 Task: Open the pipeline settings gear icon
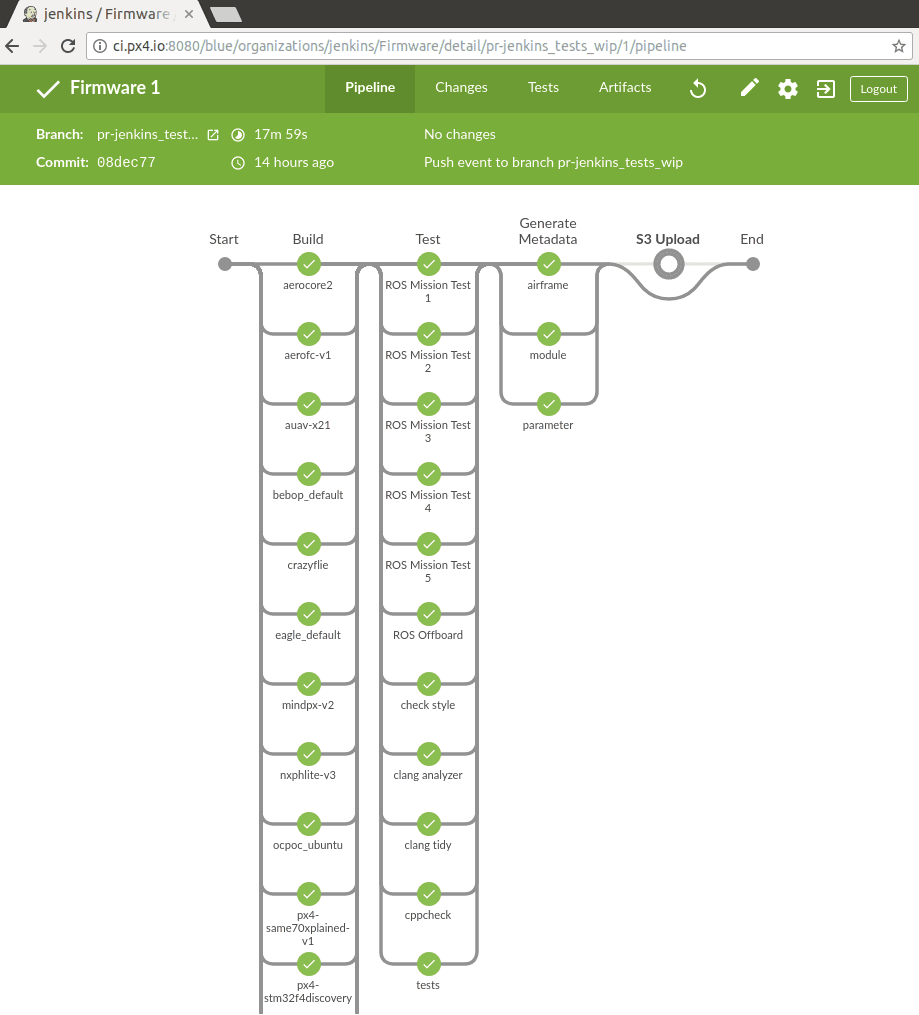coord(788,89)
